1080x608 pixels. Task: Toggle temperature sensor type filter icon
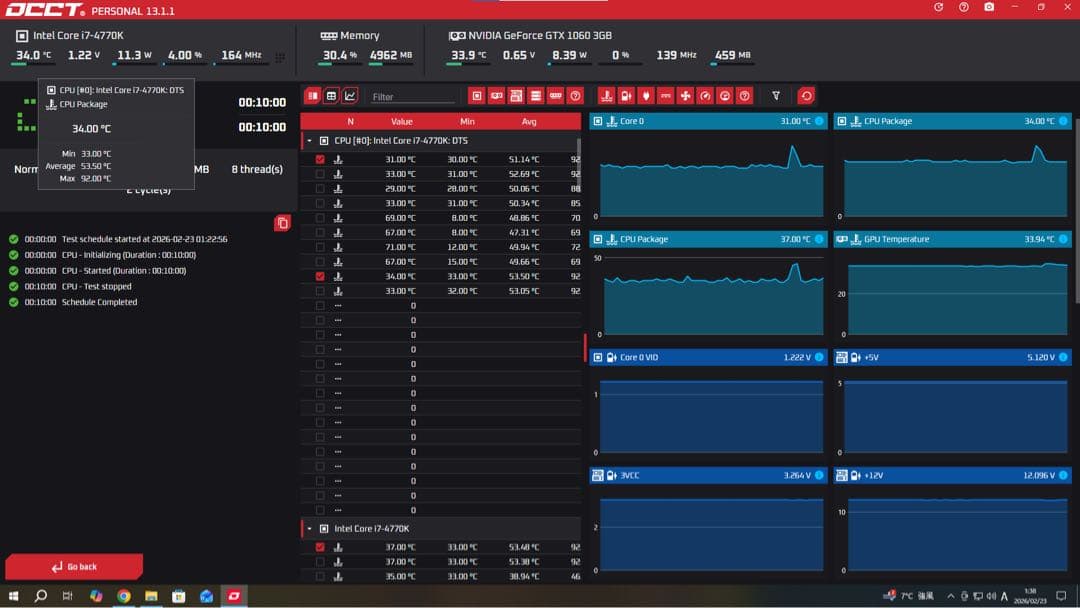click(606, 96)
